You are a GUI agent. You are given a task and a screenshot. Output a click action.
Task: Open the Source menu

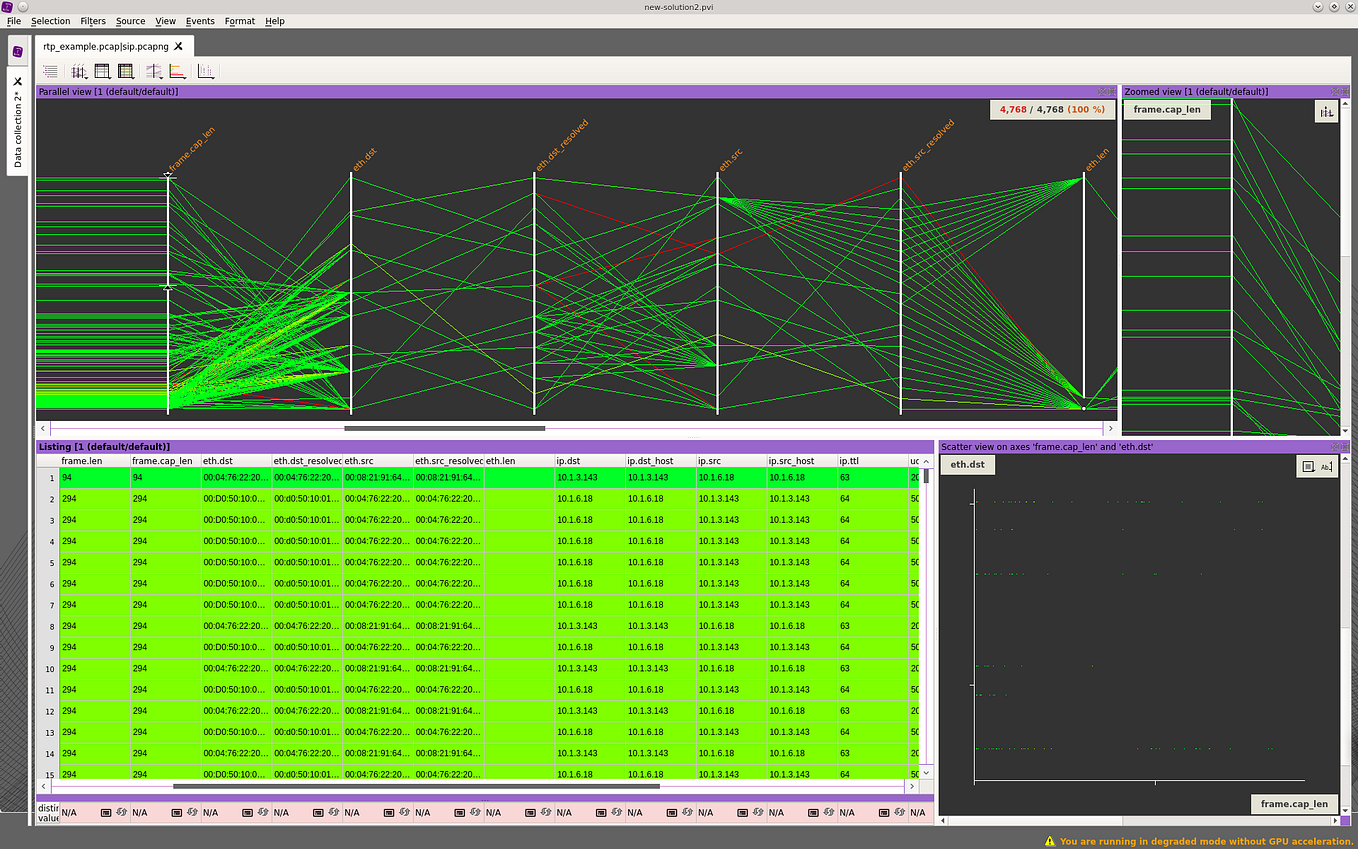[x=130, y=21]
